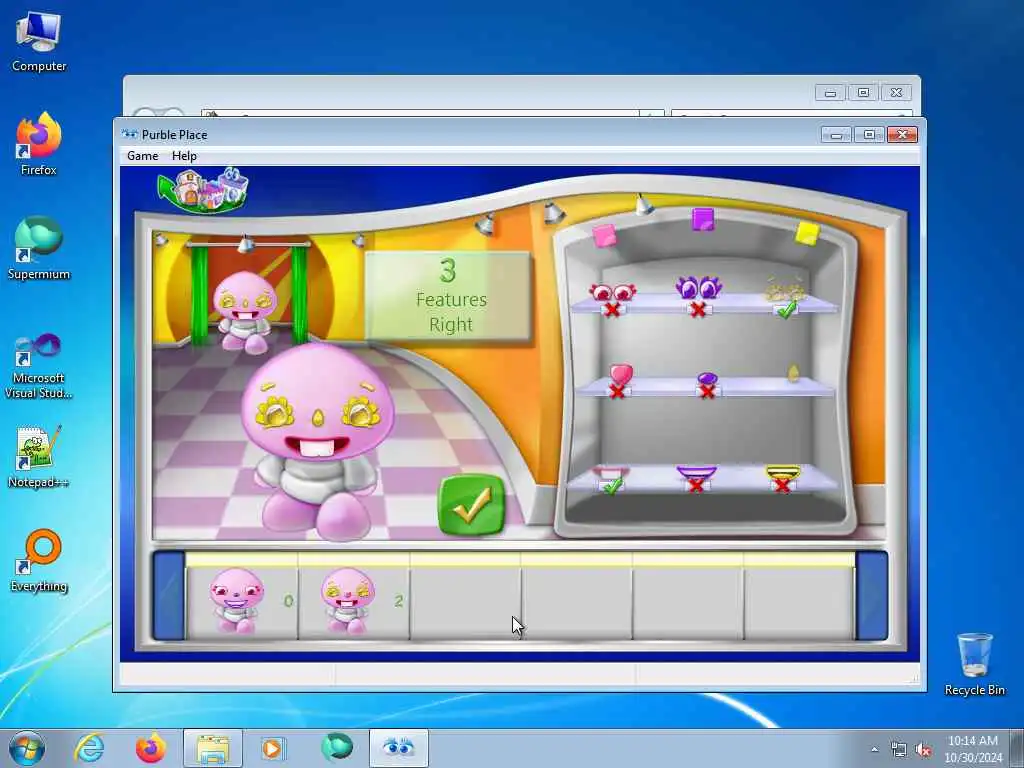The height and width of the screenshot is (768, 1024).
Task: Pick the purple nose on the middle shelf
Action: coord(707,379)
